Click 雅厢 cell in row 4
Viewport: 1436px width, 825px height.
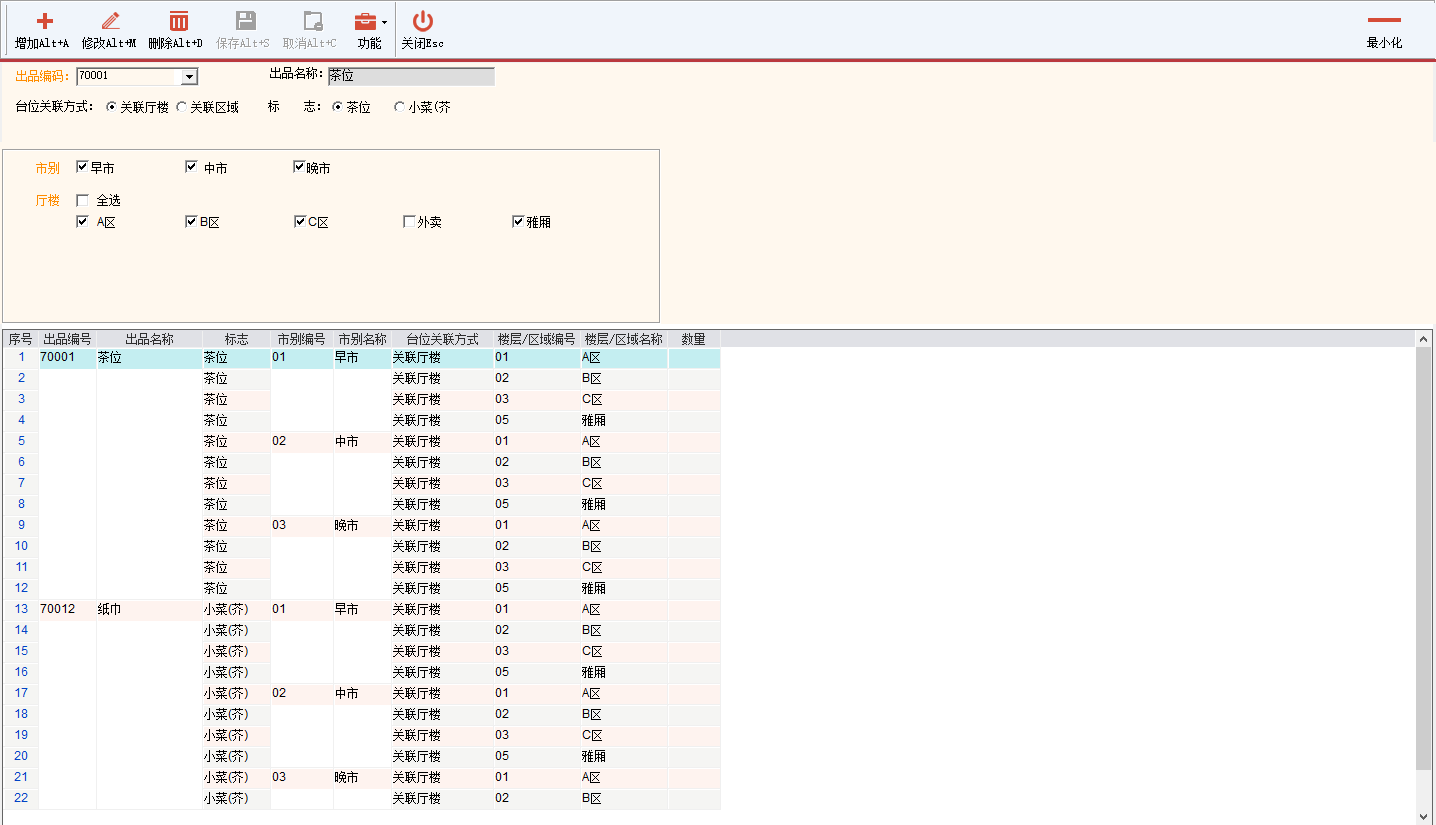624,420
